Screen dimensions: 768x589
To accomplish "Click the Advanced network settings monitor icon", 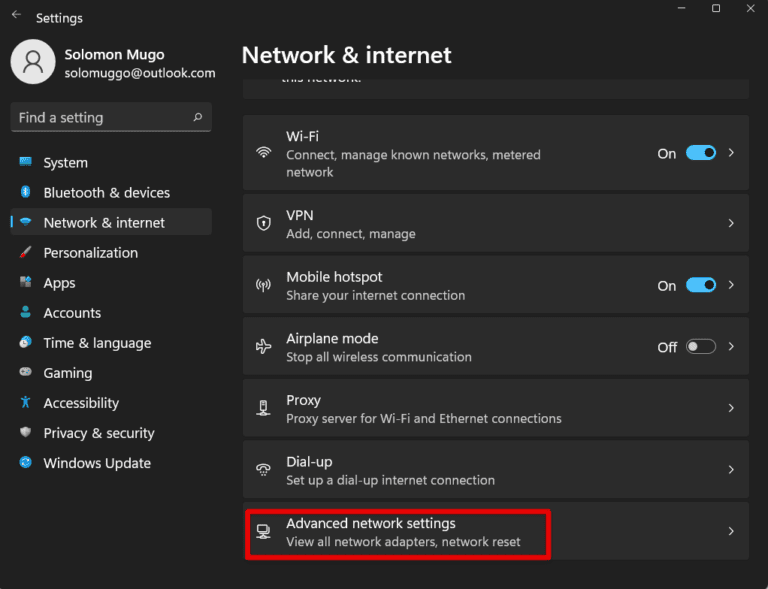I will click(x=264, y=531).
